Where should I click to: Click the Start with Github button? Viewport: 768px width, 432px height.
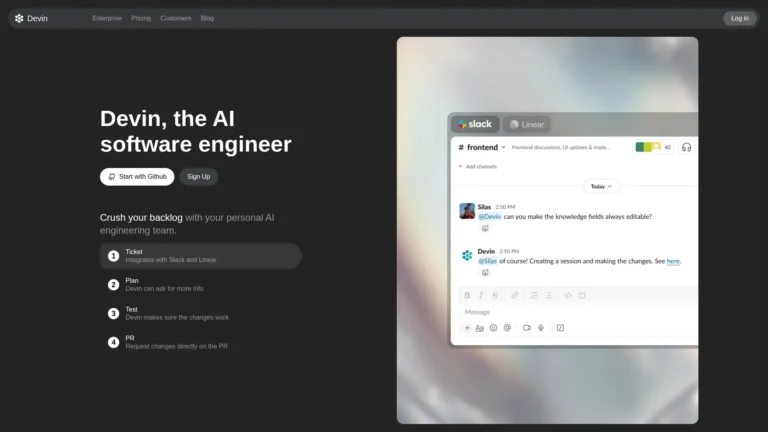click(x=137, y=177)
